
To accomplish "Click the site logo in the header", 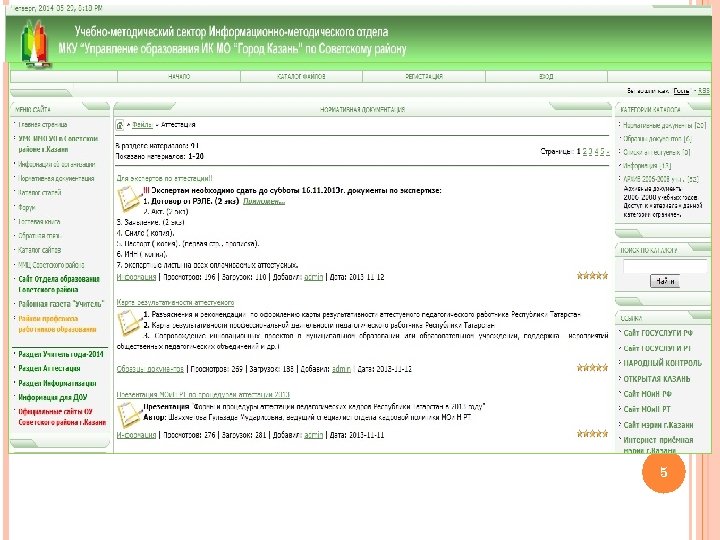I will click(34, 45).
